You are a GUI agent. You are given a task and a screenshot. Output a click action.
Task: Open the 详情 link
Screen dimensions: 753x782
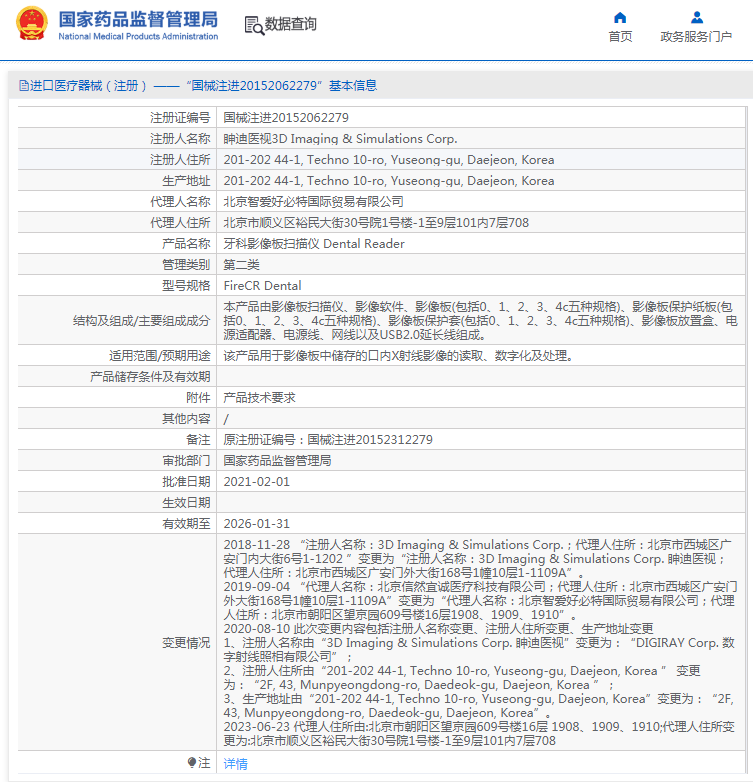[x=235, y=764]
